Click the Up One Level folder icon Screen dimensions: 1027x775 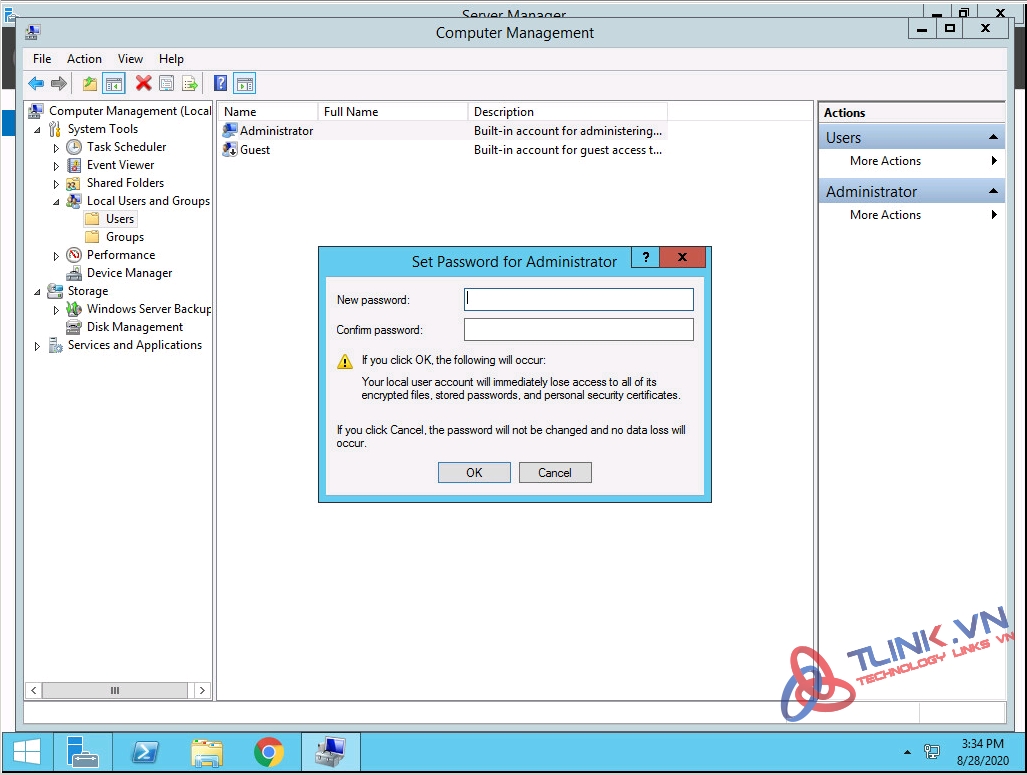90,84
